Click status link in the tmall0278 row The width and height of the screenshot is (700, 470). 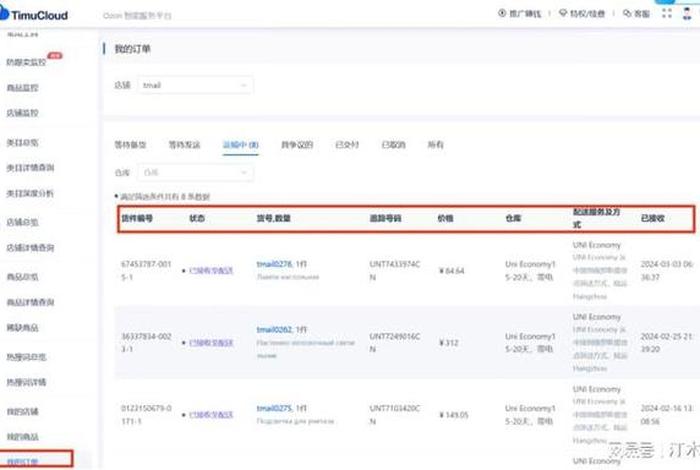pyautogui.click(x=211, y=270)
